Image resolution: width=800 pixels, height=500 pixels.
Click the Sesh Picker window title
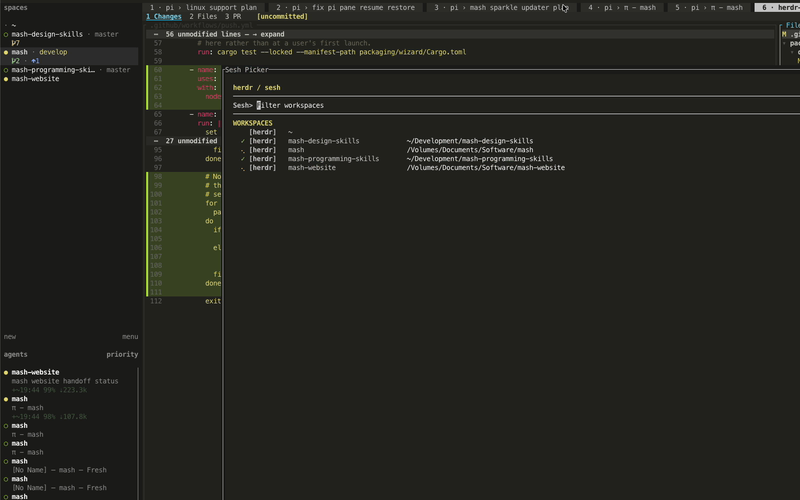(x=246, y=70)
